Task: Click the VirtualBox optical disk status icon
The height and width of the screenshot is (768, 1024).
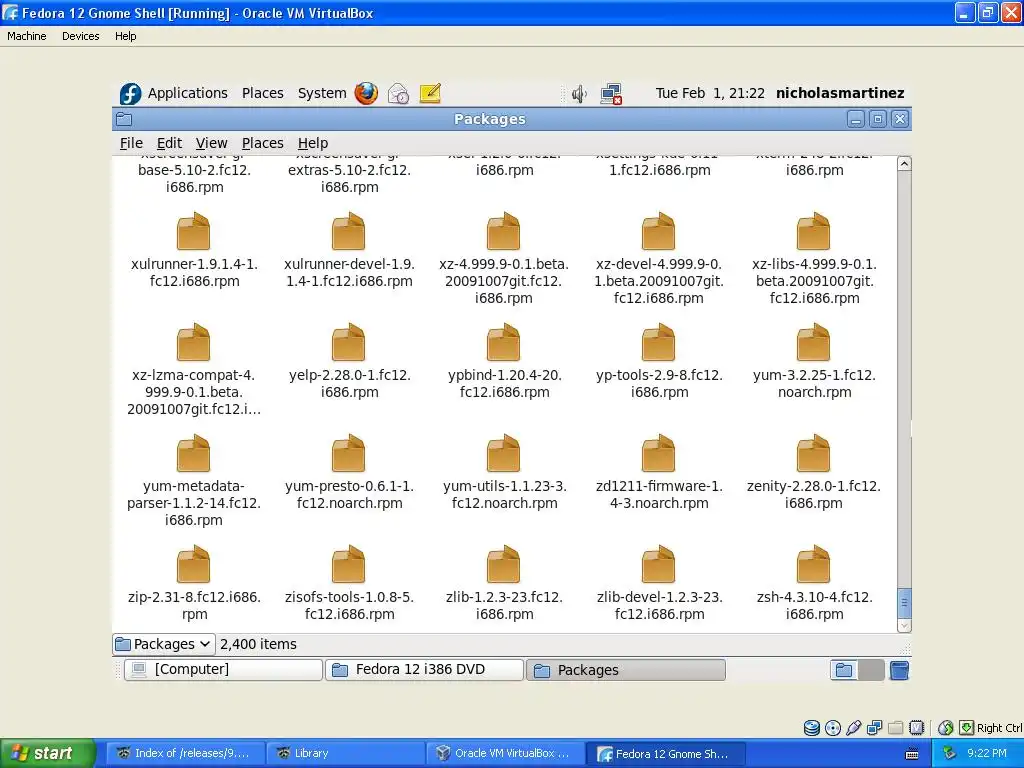Action: coord(833,728)
